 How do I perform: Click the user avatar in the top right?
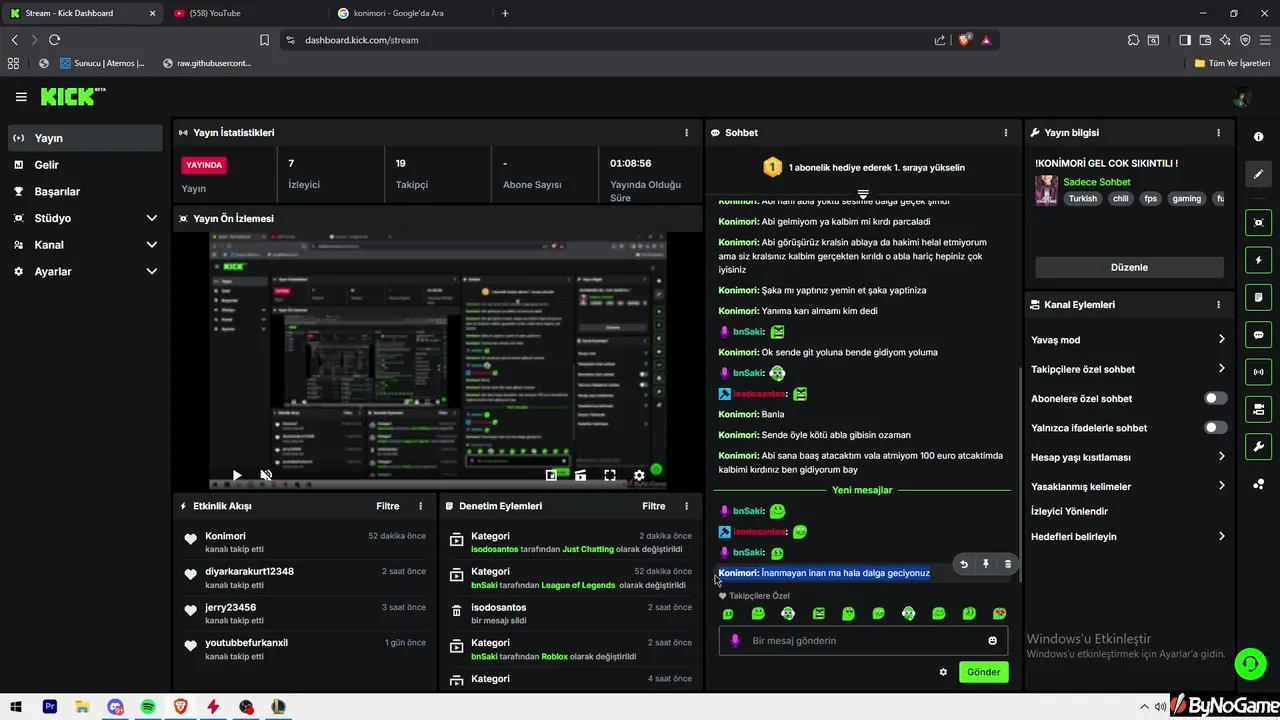pyautogui.click(x=1242, y=98)
